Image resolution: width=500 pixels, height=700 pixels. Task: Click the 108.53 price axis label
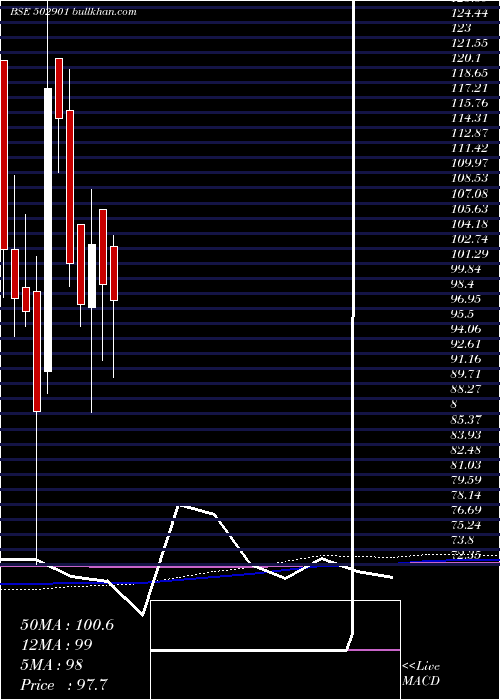coord(469,179)
